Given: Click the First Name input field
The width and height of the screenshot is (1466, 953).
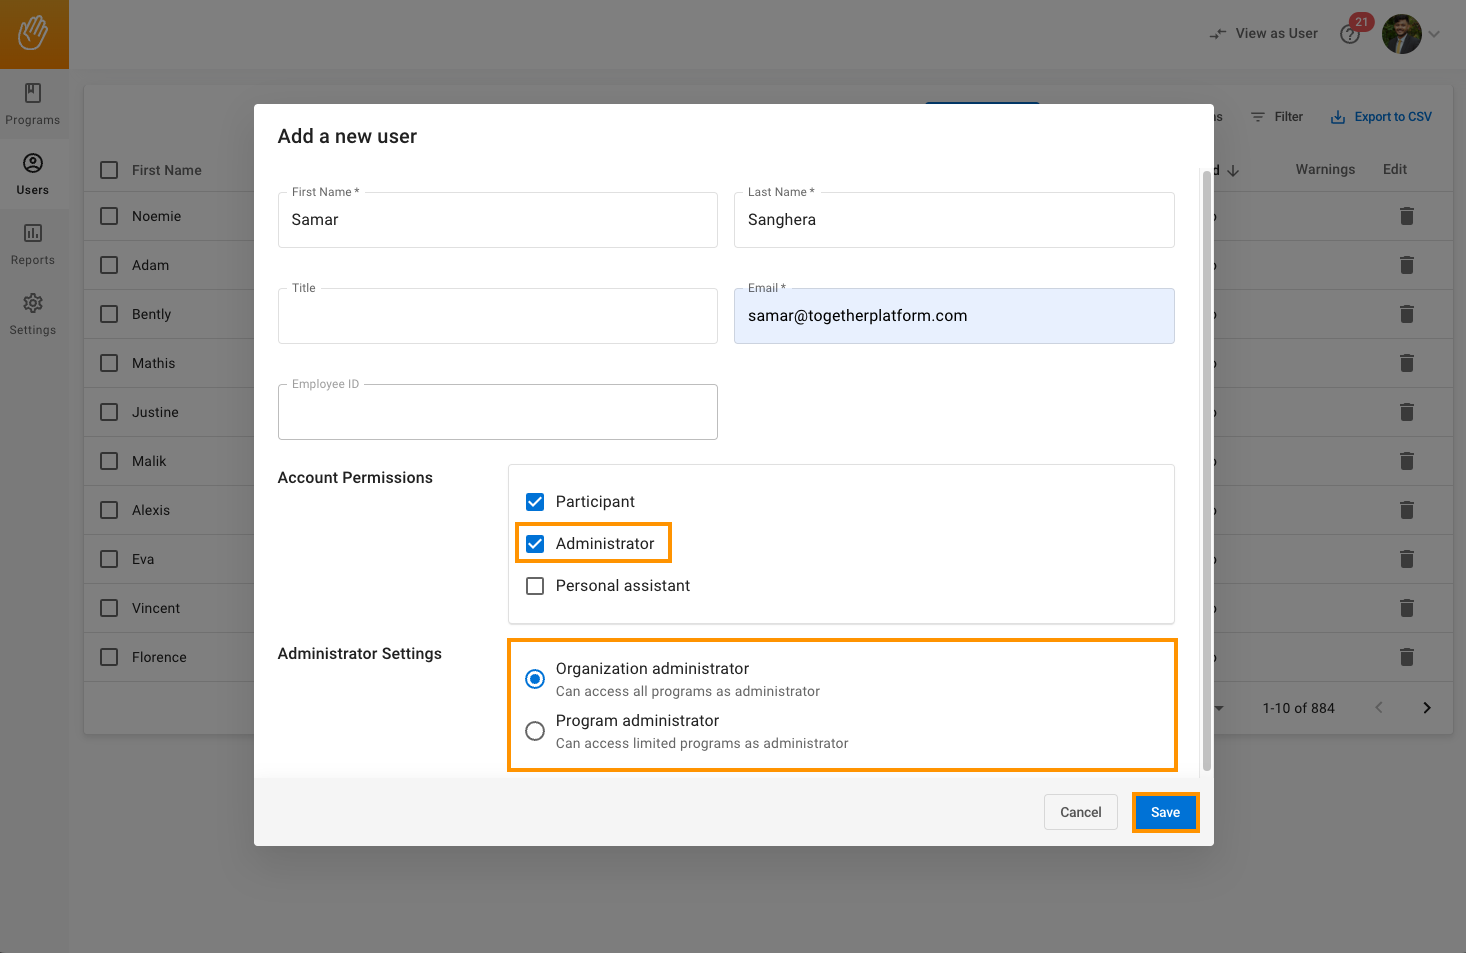Looking at the screenshot, I should click(x=498, y=220).
